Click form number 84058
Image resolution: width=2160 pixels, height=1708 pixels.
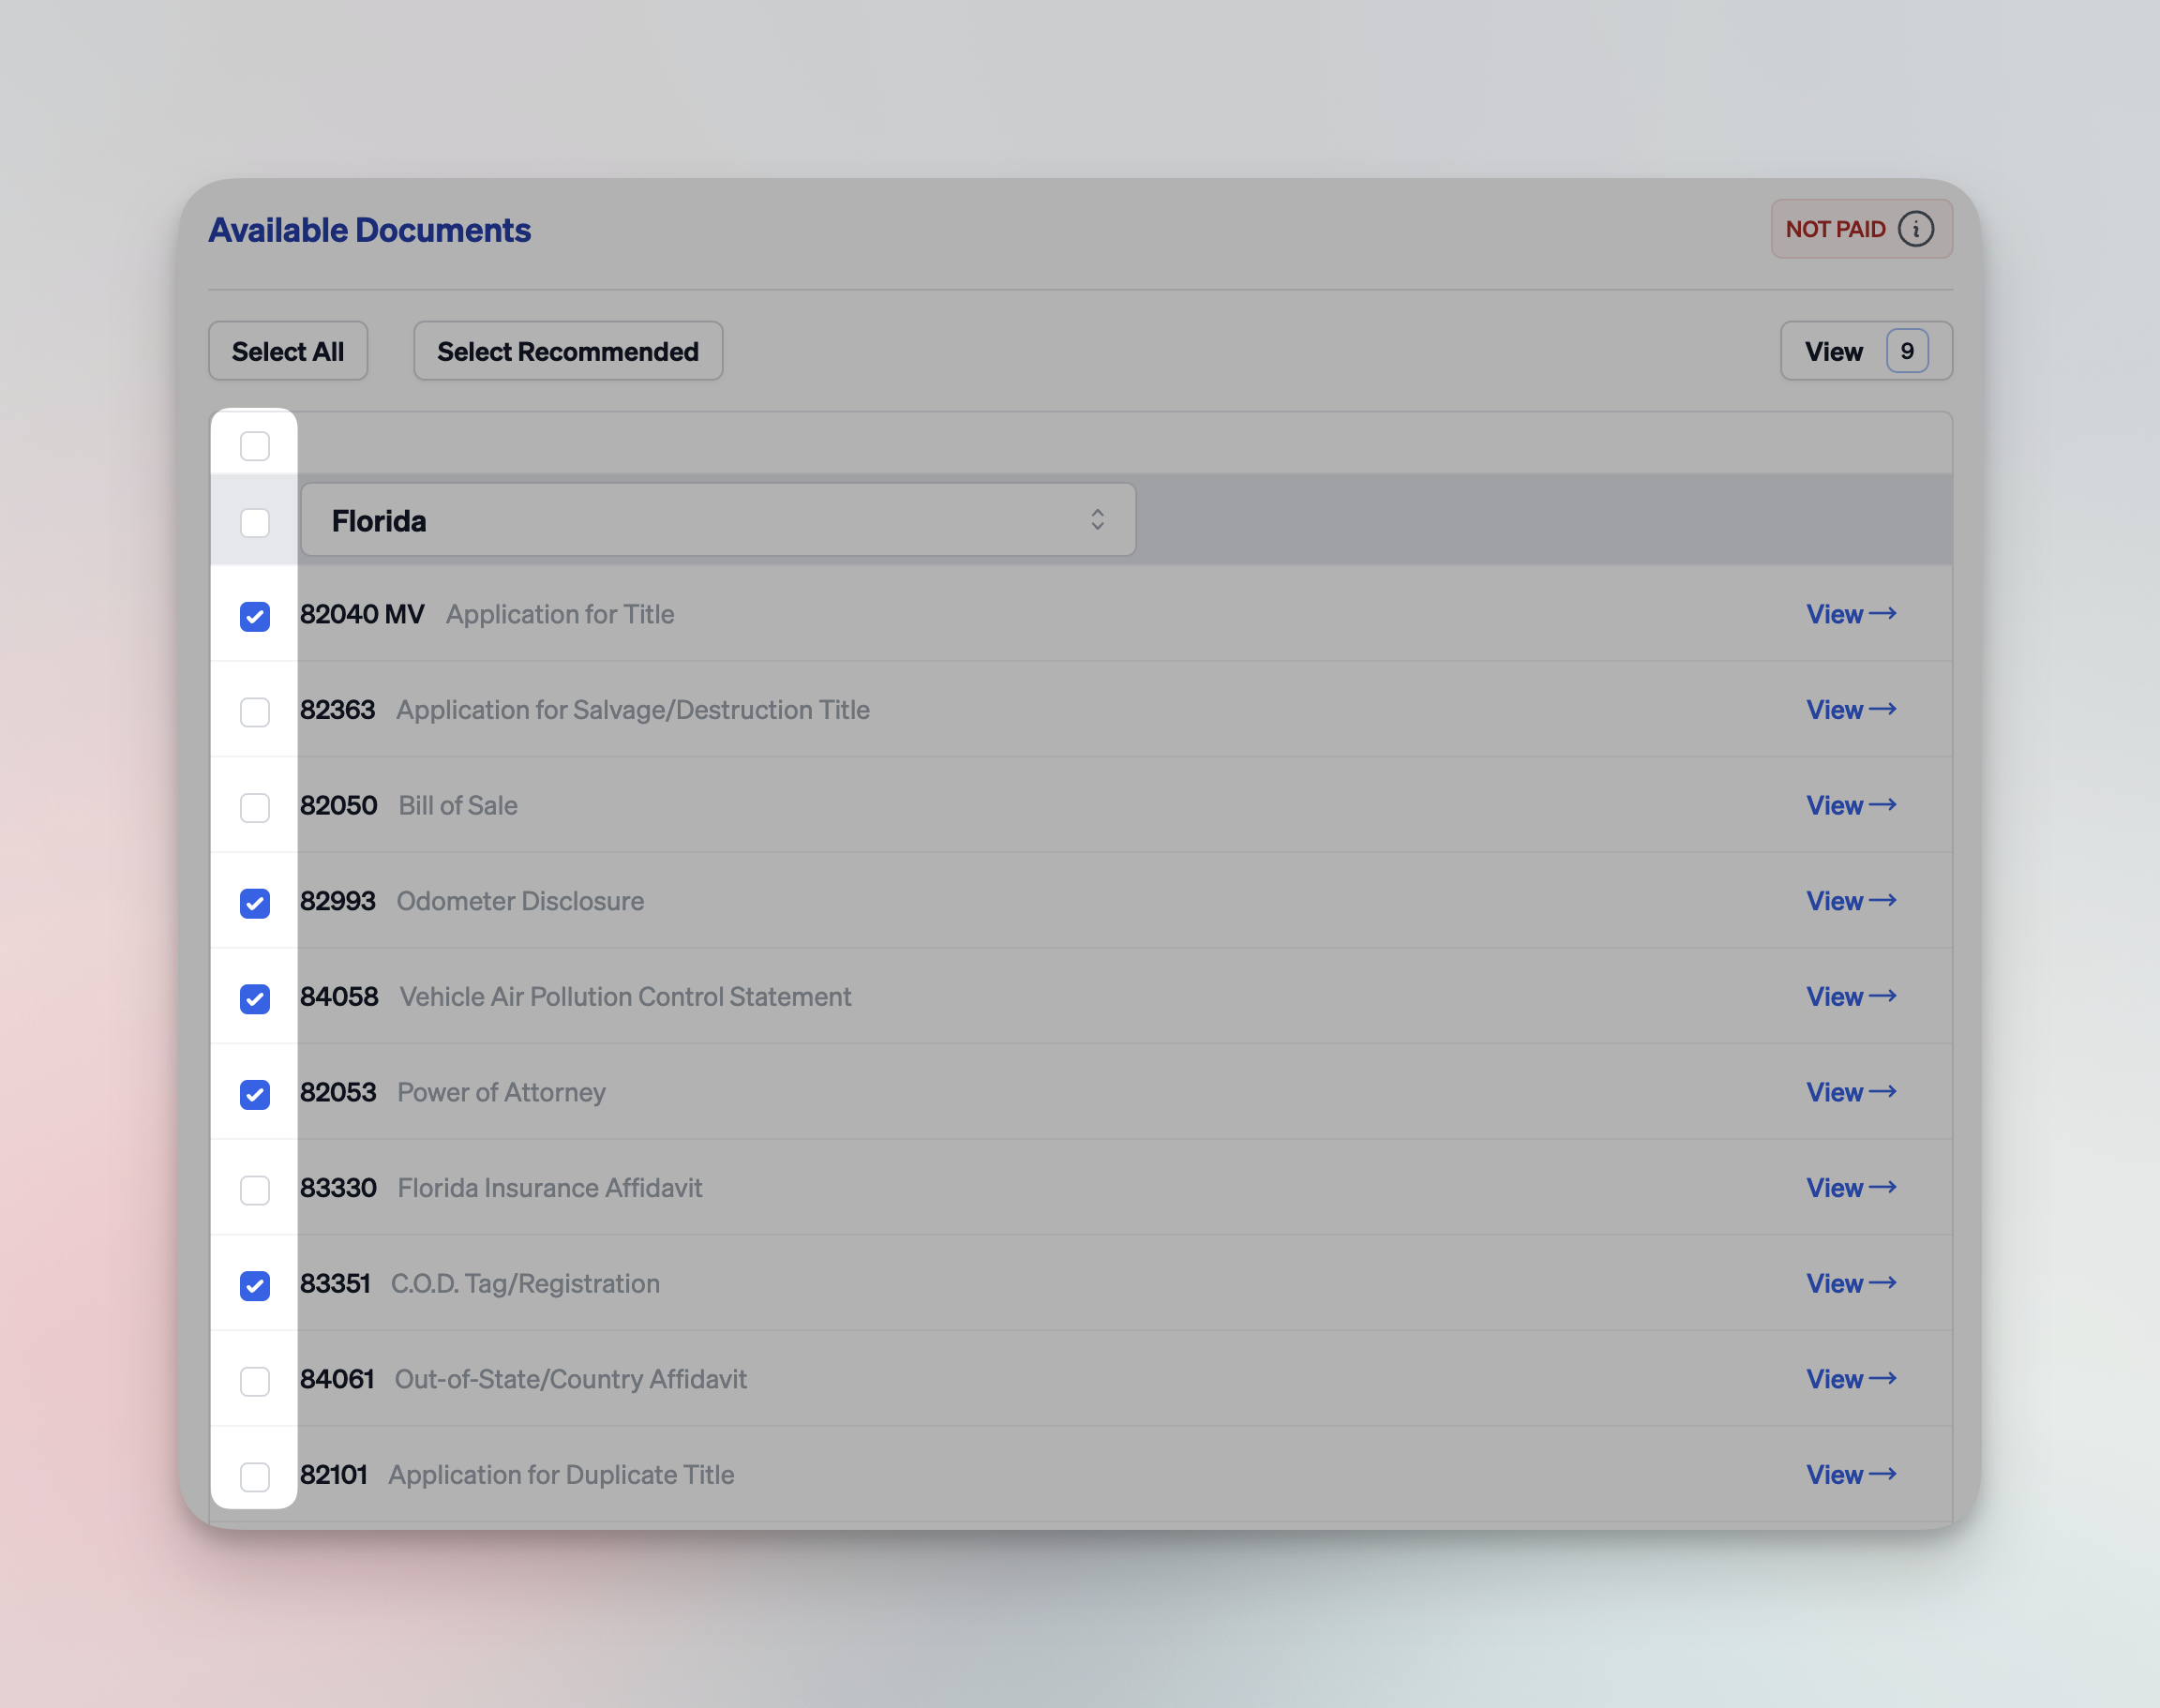point(339,996)
